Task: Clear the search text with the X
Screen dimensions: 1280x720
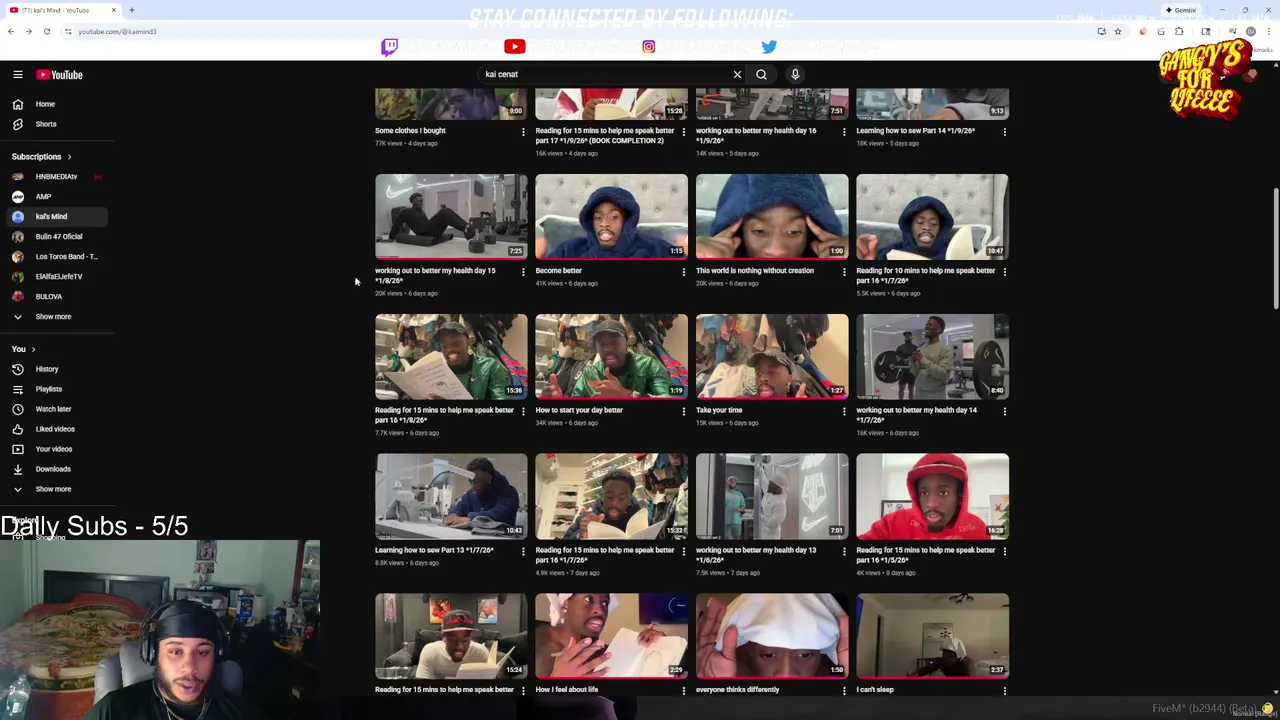Action: (x=737, y=74)
